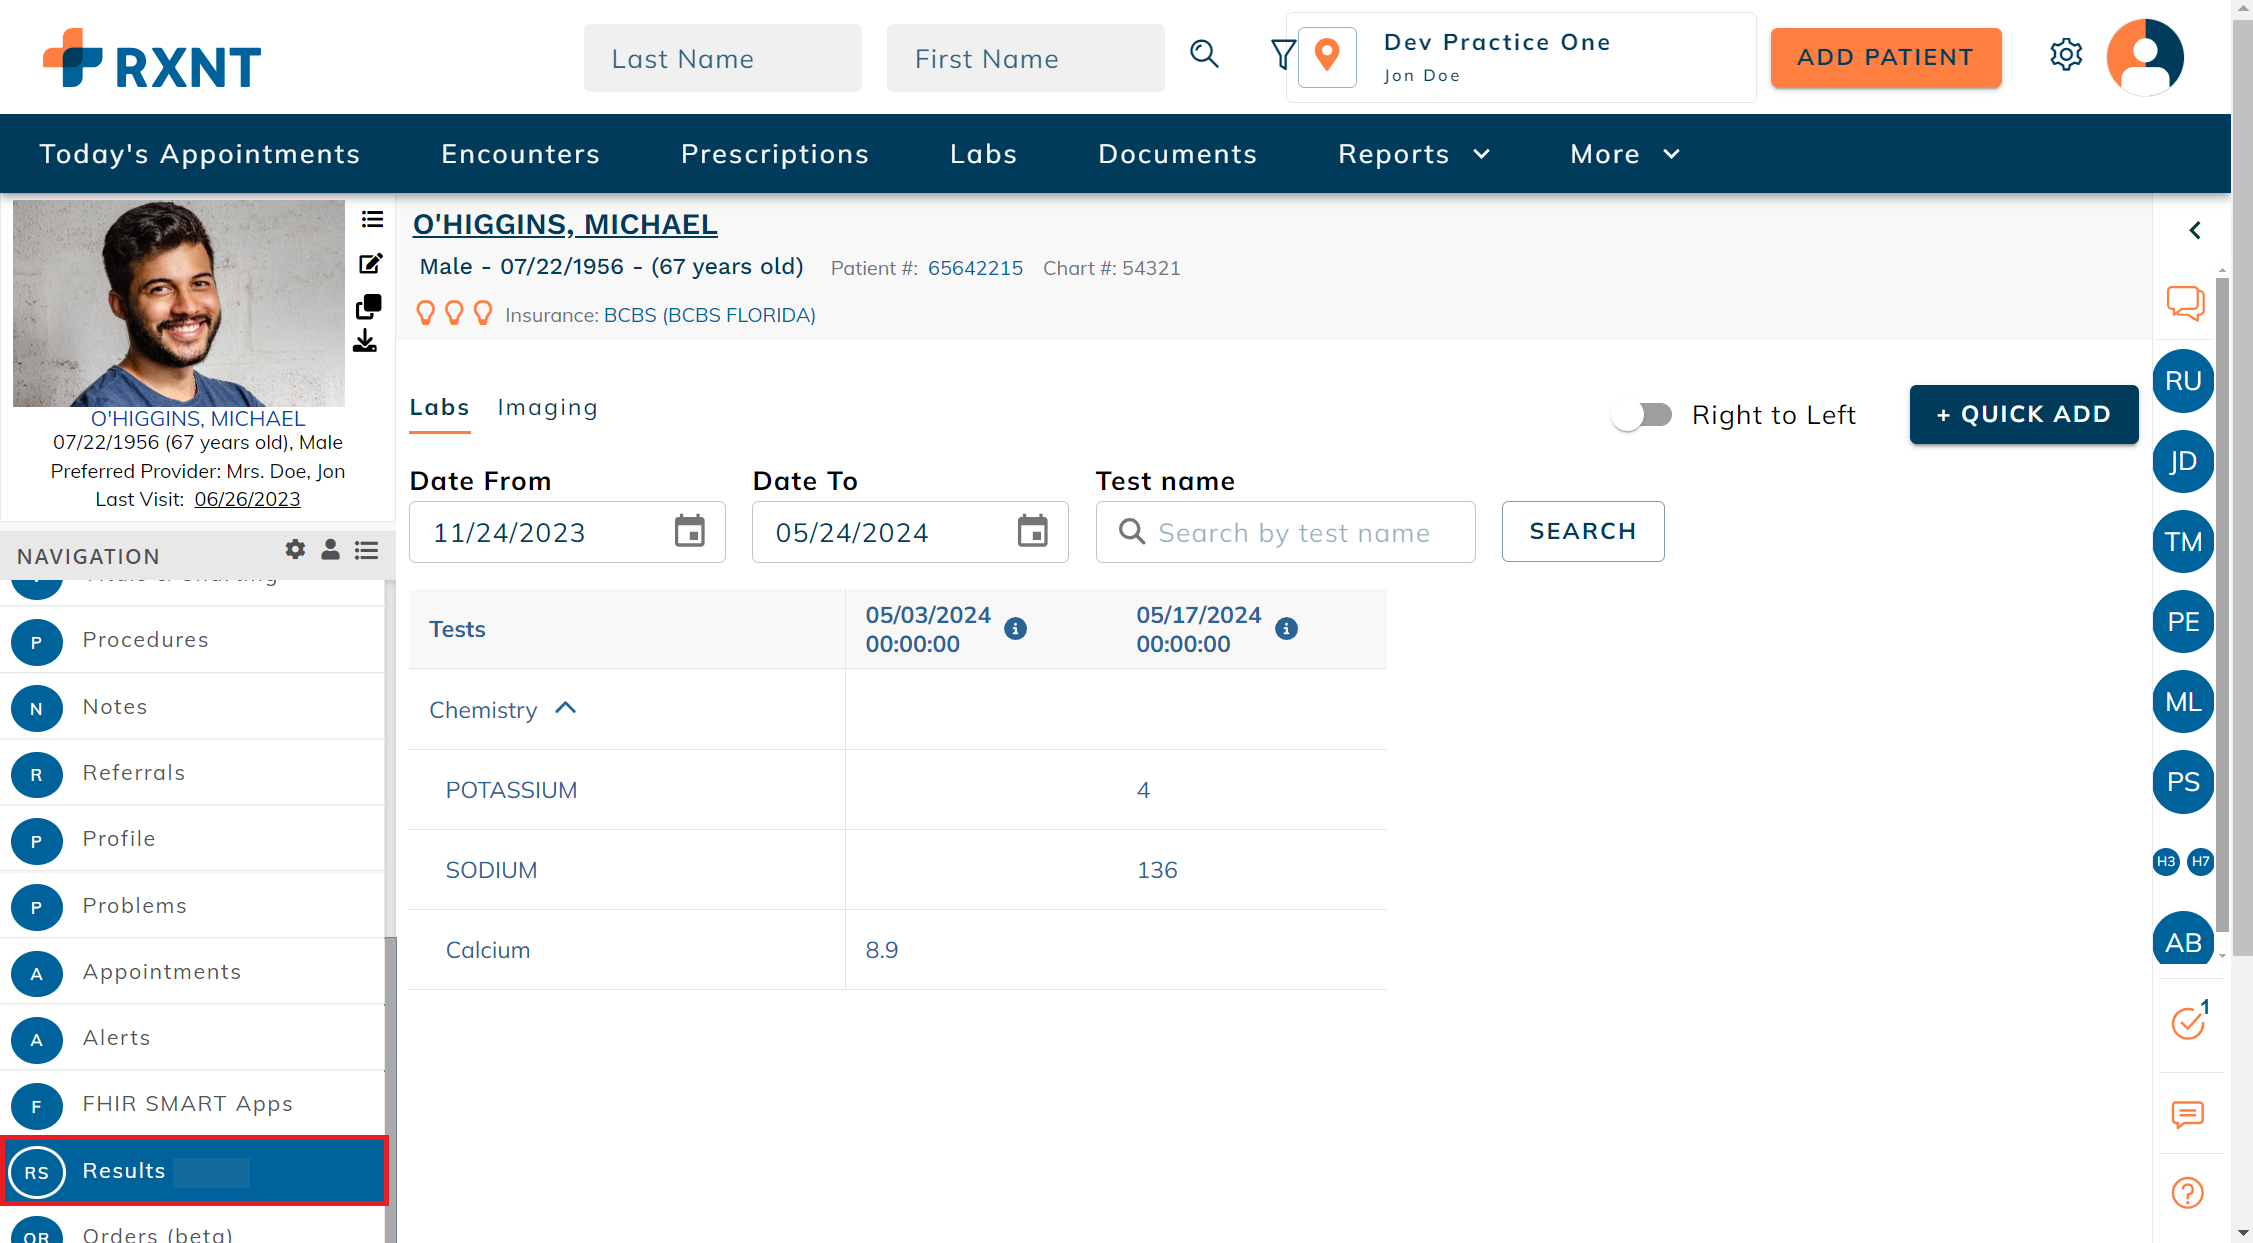Open Procedures in navigation
The height and width of the screenshot is (1243, 2253).
click(193, 640)
